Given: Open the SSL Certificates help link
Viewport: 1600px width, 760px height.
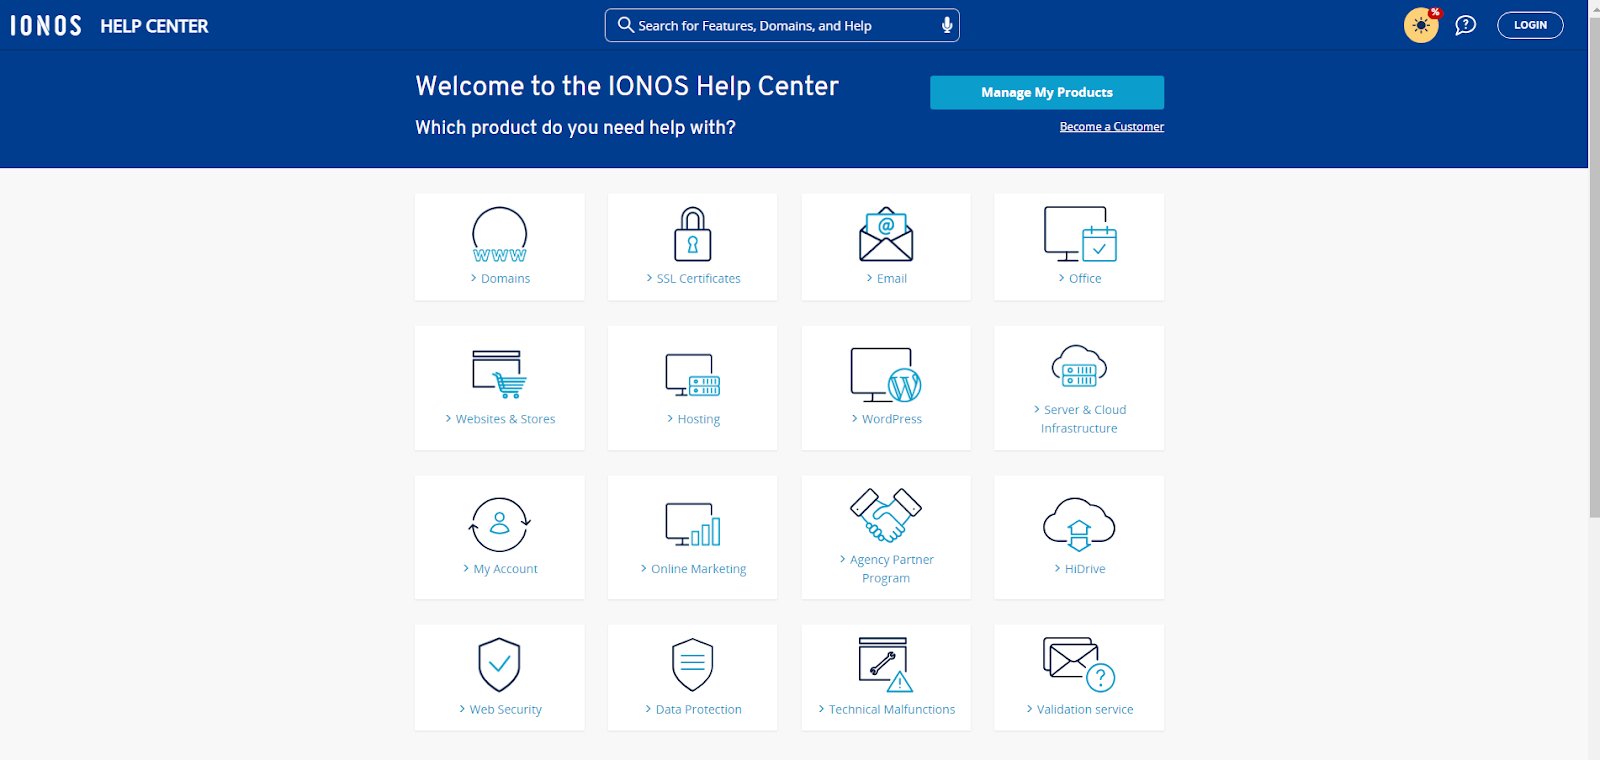Looking at the screenshot, I should click(693, 279).
